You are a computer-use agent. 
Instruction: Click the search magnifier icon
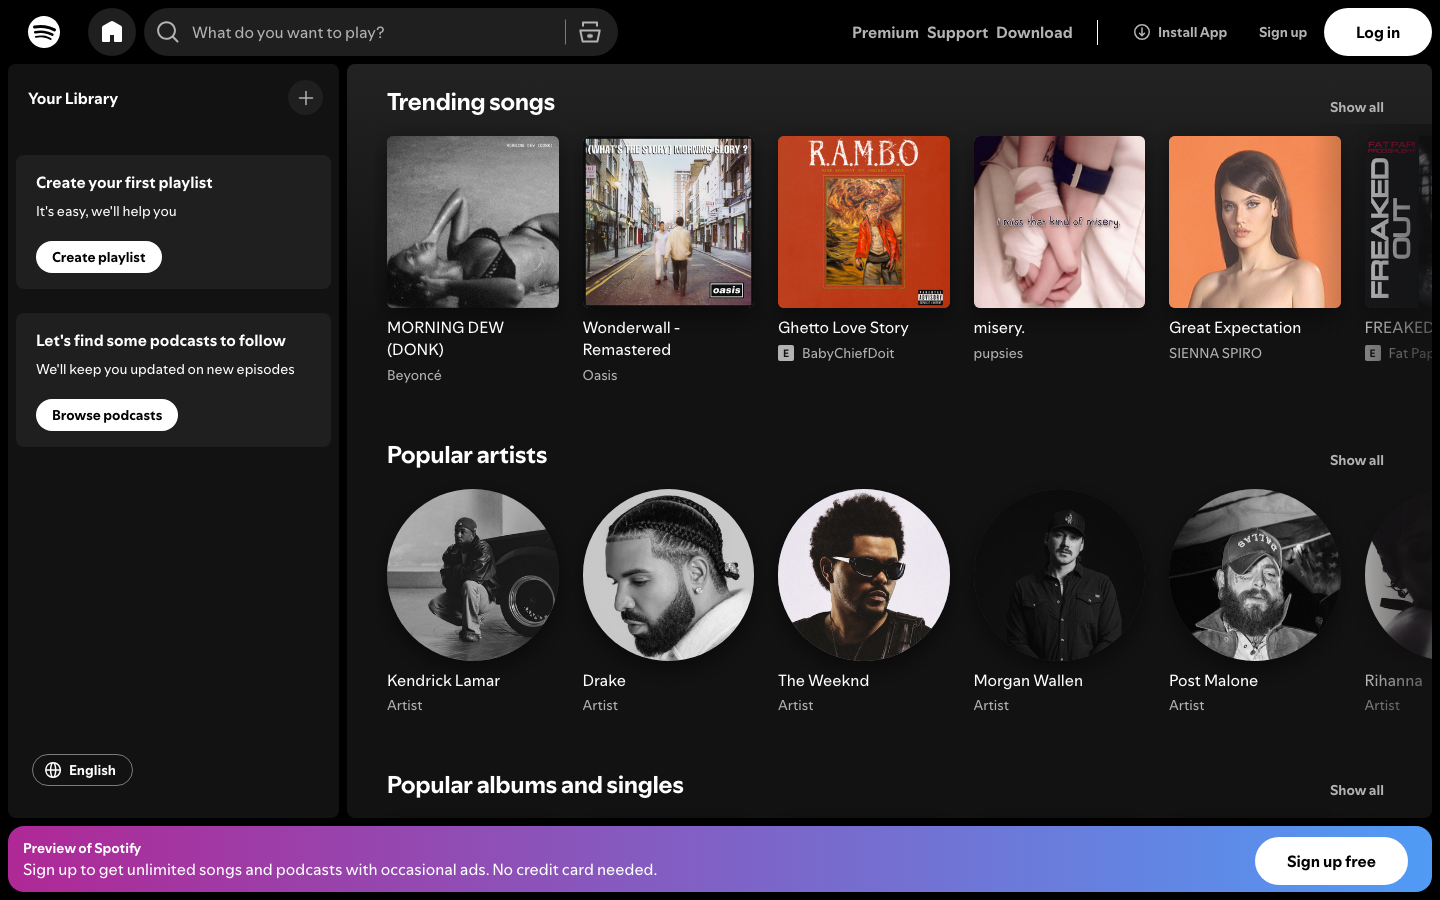pos(168,32)
